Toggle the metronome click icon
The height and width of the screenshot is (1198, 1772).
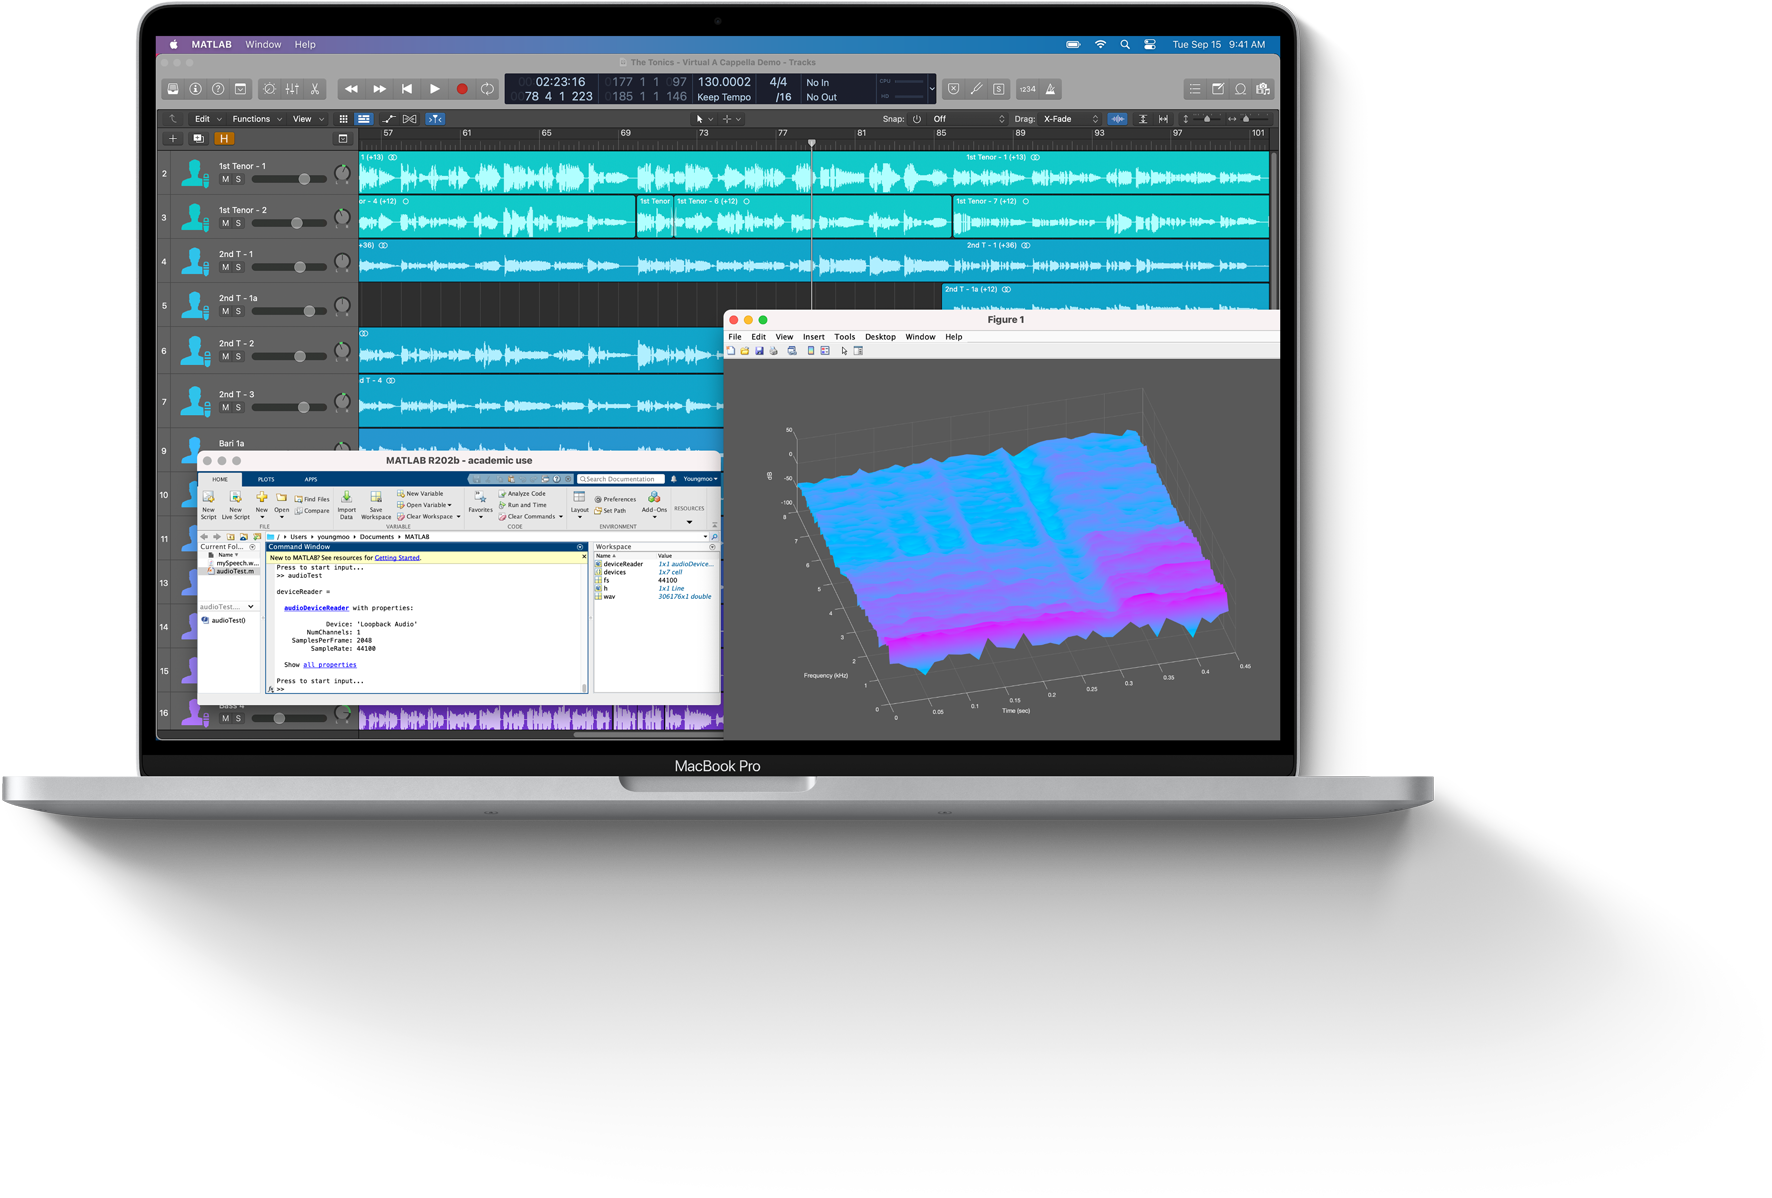click(1050, 89)
